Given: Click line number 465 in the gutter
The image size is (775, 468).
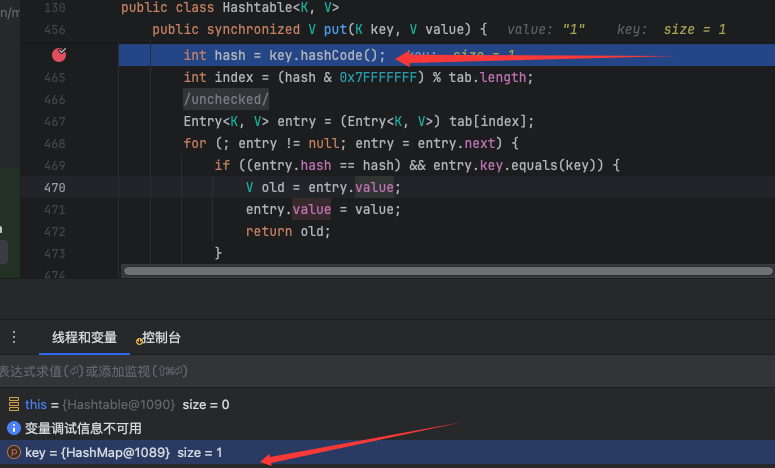Looking at the screenshot, I should (x=55, y=78).
